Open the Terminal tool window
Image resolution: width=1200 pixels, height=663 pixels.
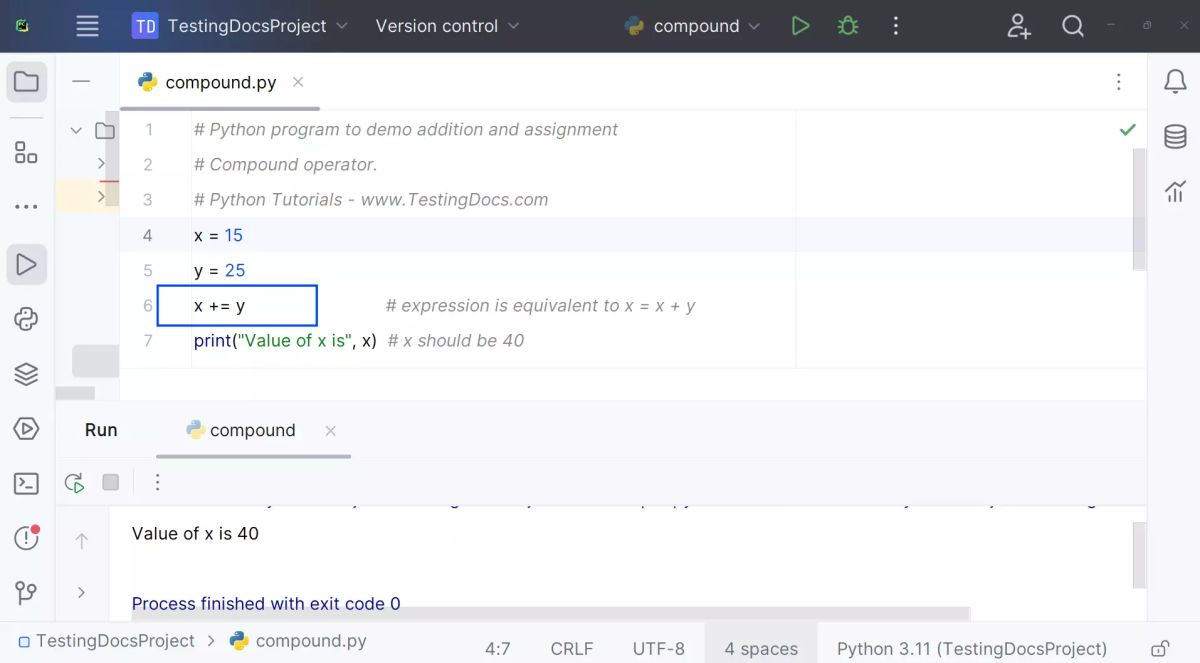(26, 484)
